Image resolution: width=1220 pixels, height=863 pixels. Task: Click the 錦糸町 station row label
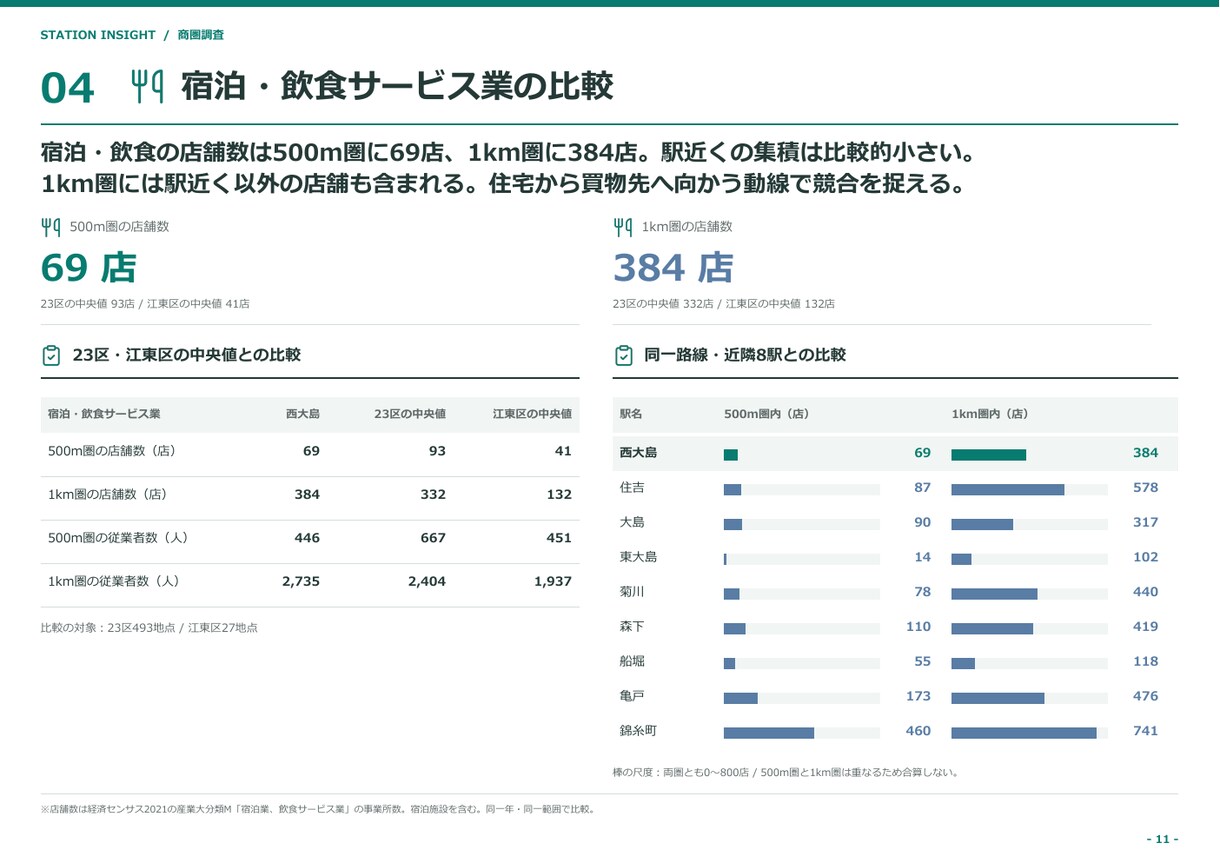tap(638, 731)
